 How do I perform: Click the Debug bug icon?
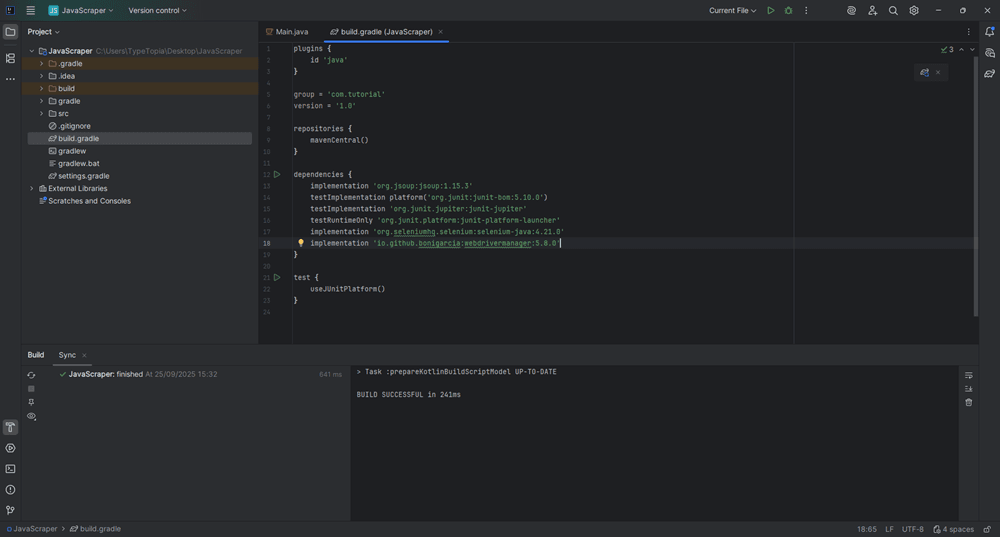(x=788, y=11)
